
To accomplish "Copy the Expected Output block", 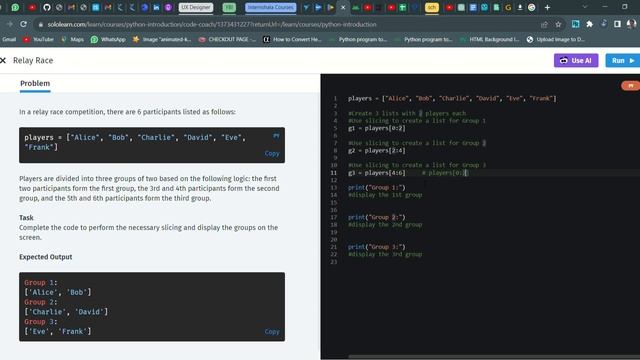I will click(272, 331).
